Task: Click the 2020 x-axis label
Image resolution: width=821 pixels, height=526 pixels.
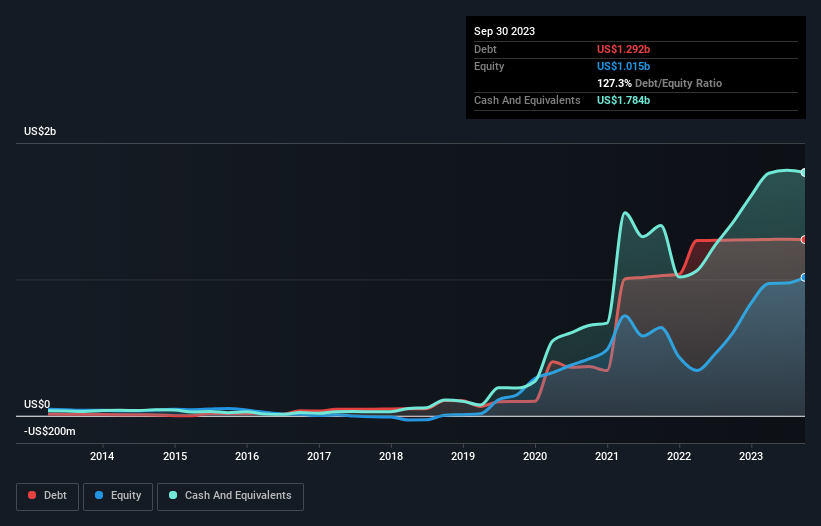Action: pos(535,456)
